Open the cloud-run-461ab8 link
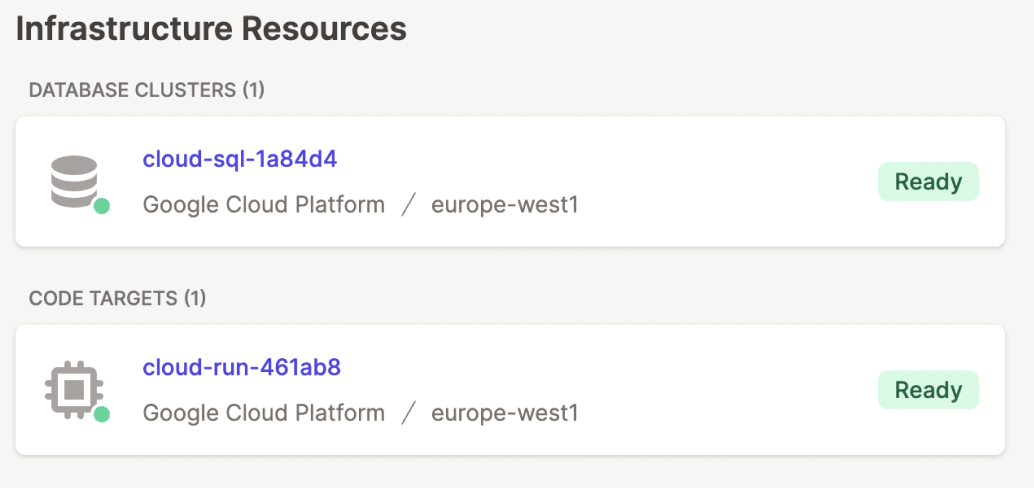 (x=242, y=367)
